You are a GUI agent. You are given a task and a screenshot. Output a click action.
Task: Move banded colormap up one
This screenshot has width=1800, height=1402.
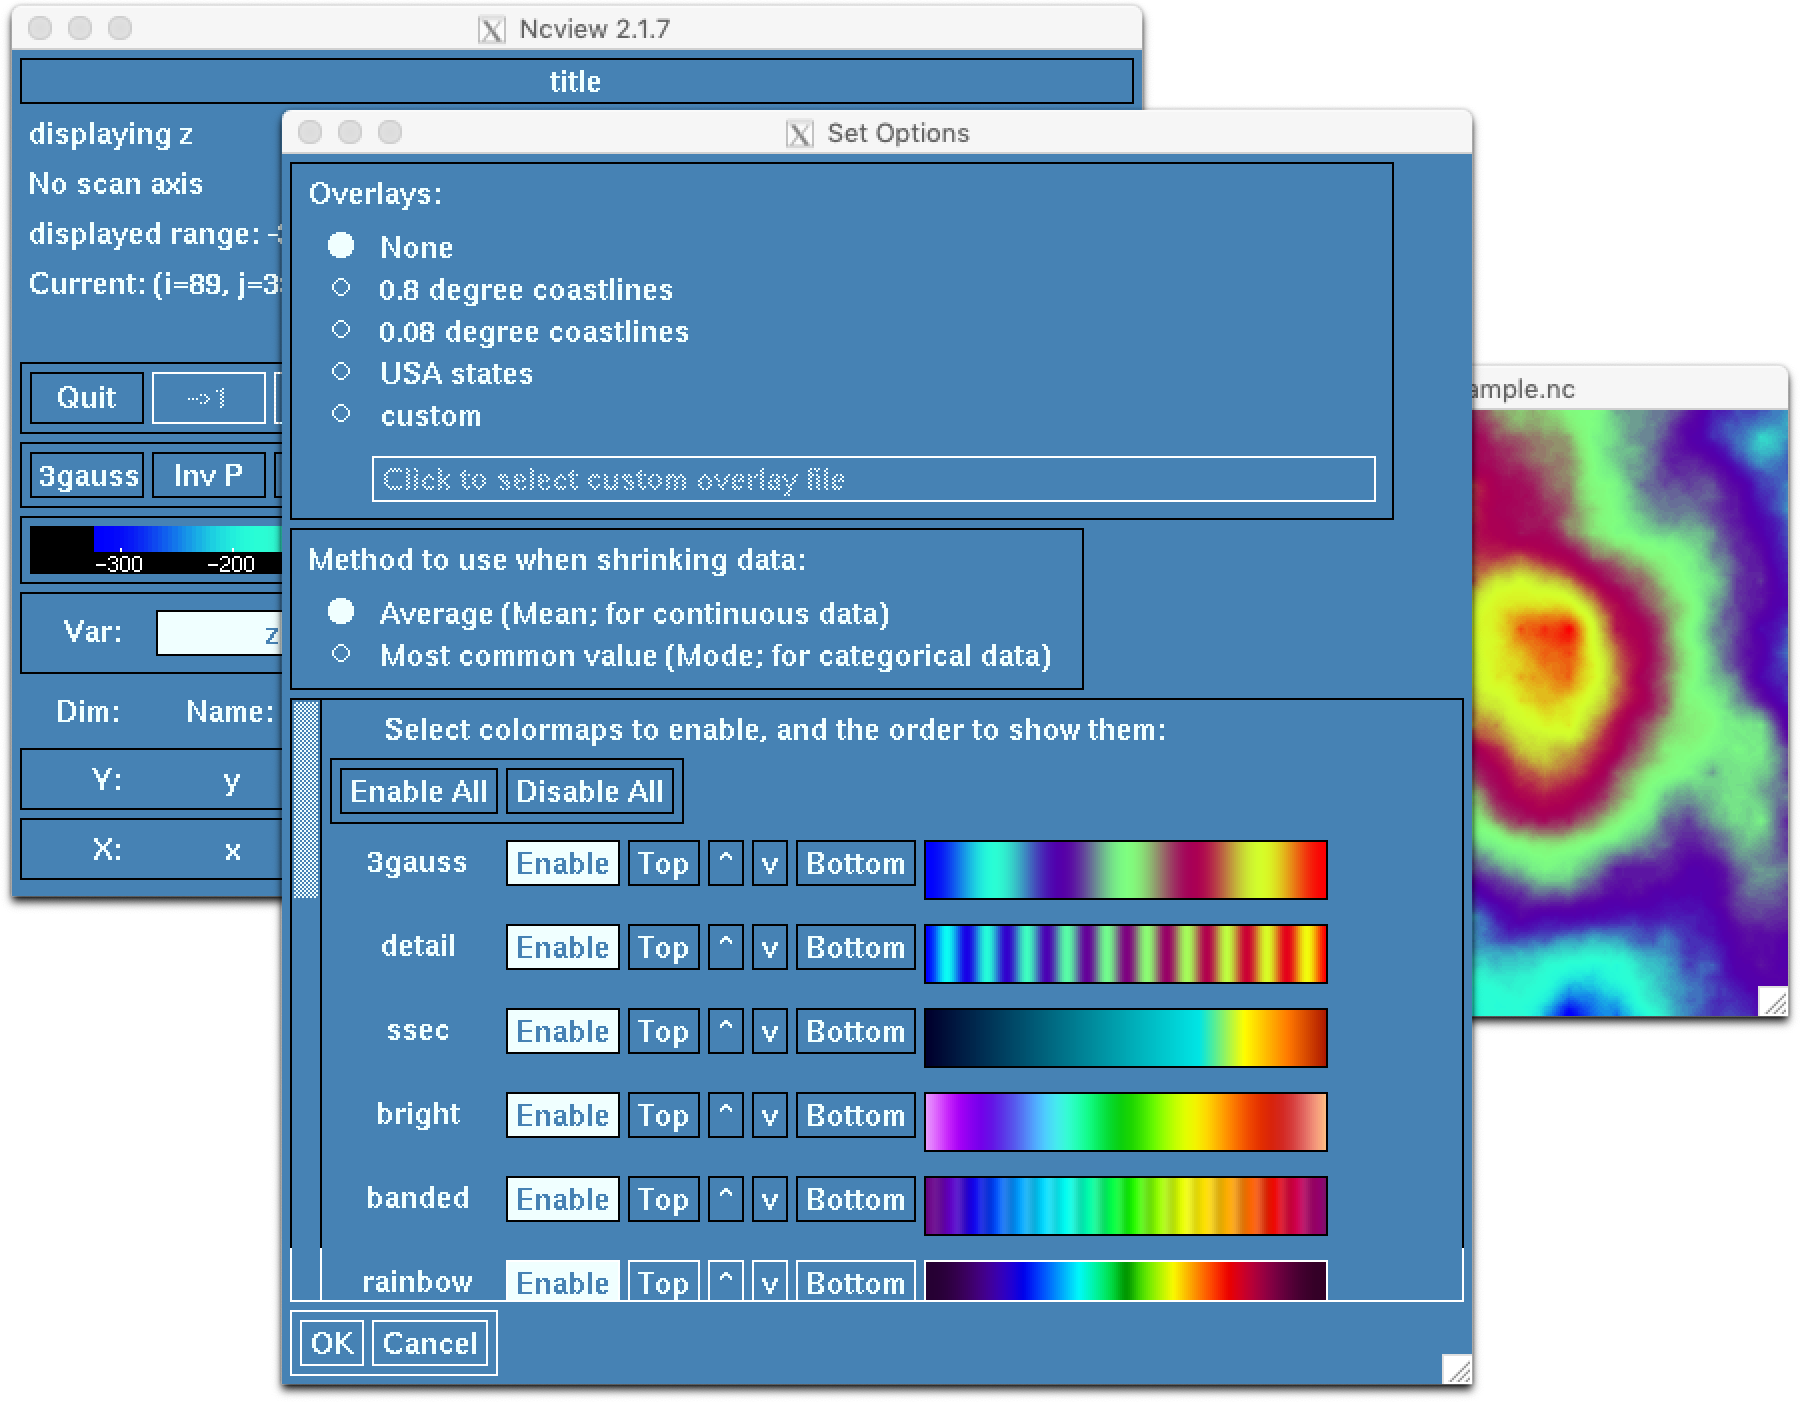coord(725,1199)
